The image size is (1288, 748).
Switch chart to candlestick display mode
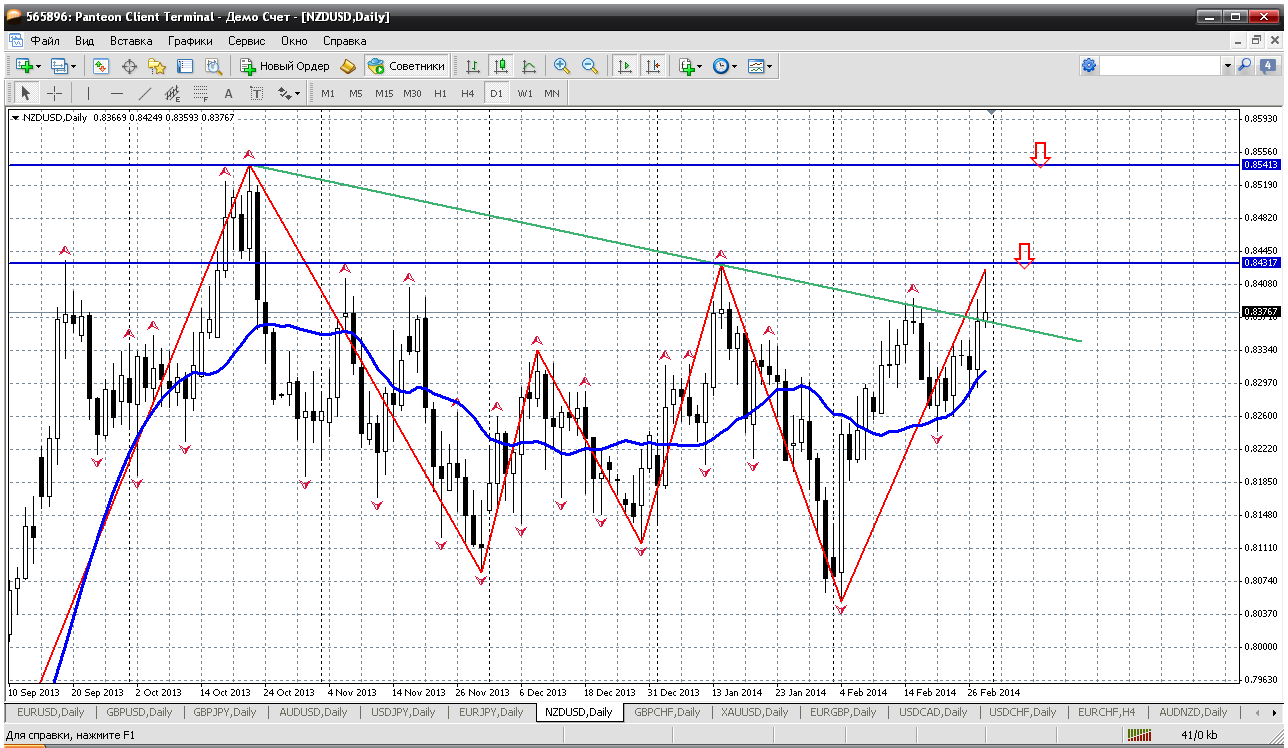coord(501,66)
